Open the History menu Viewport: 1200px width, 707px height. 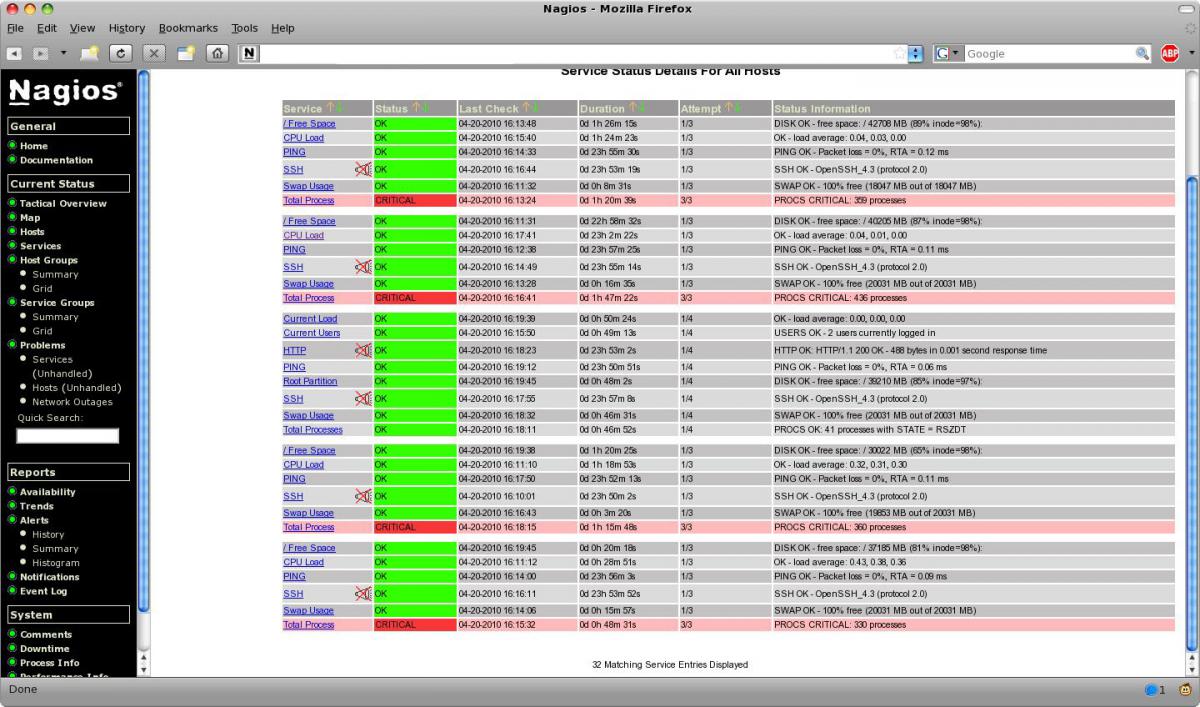click(127, 28)
